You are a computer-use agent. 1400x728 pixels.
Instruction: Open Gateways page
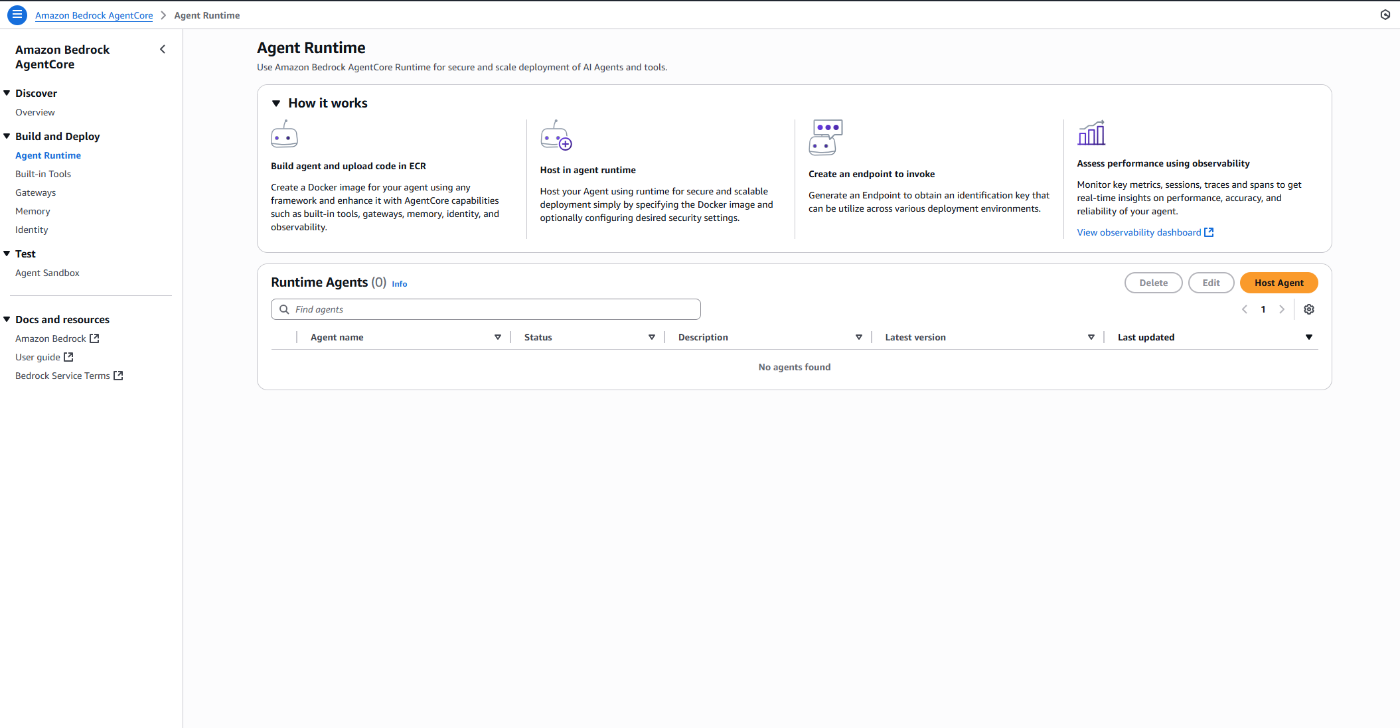click(x=36, y=193)
